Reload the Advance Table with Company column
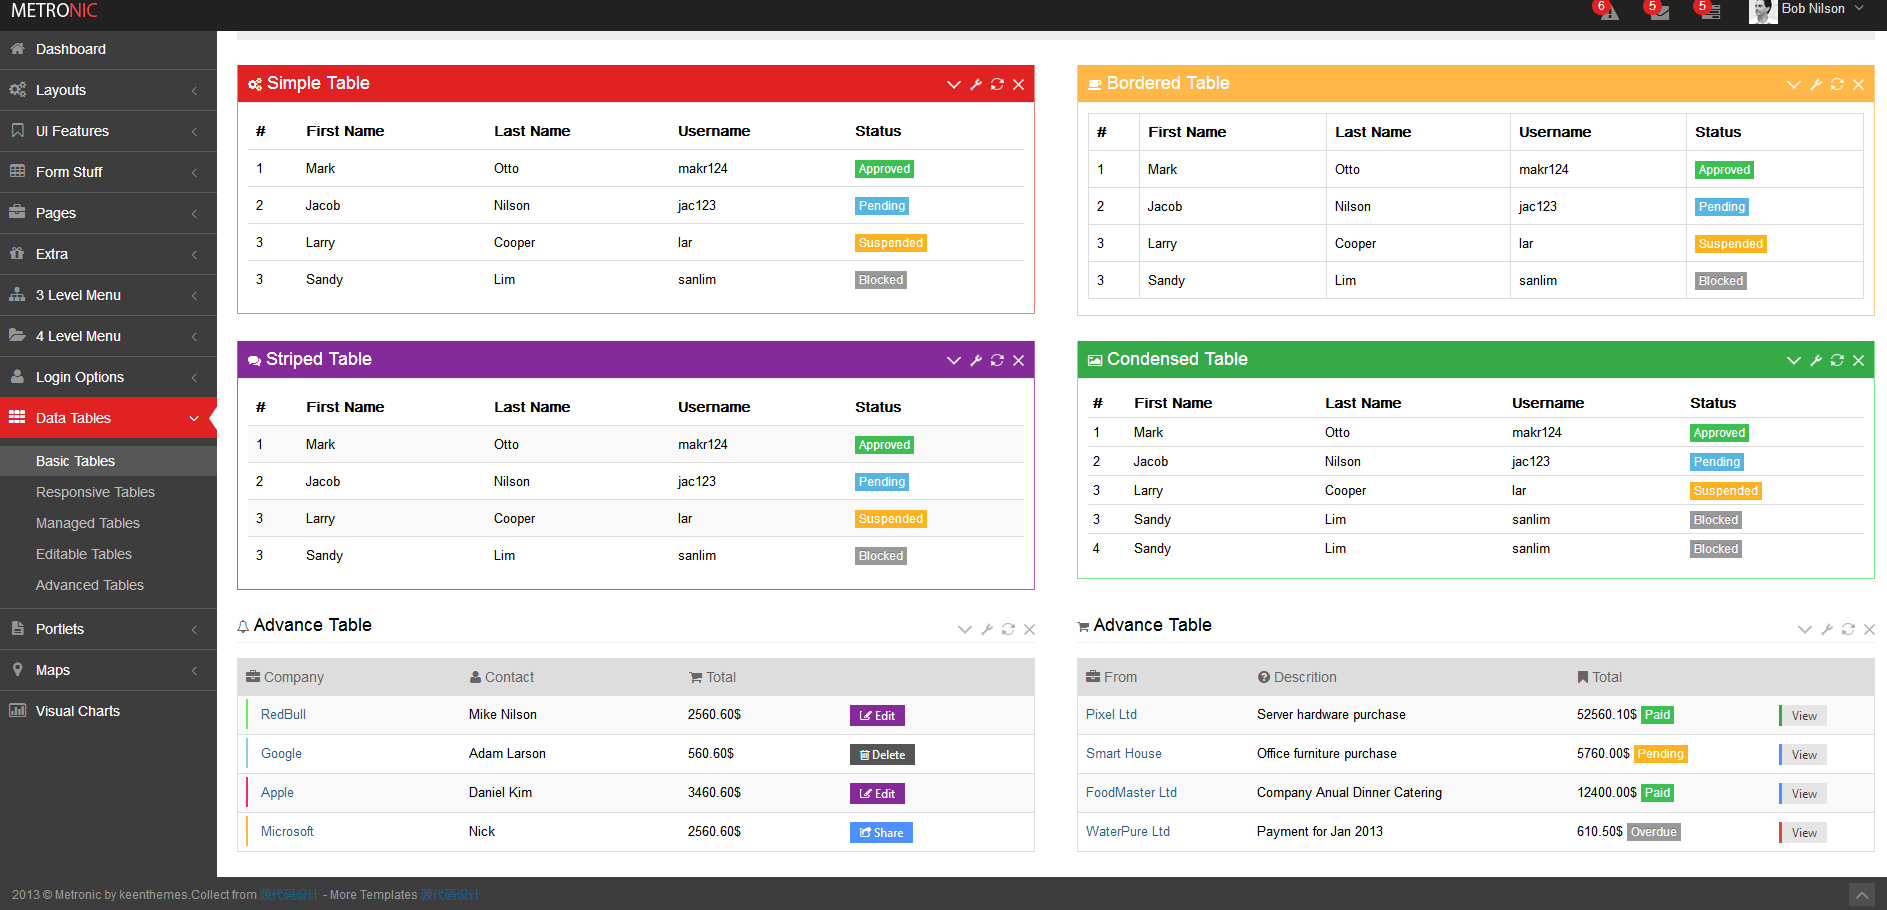Image resolution: width=1887 pixels, height=910 pixels. tap(1008, 629)
